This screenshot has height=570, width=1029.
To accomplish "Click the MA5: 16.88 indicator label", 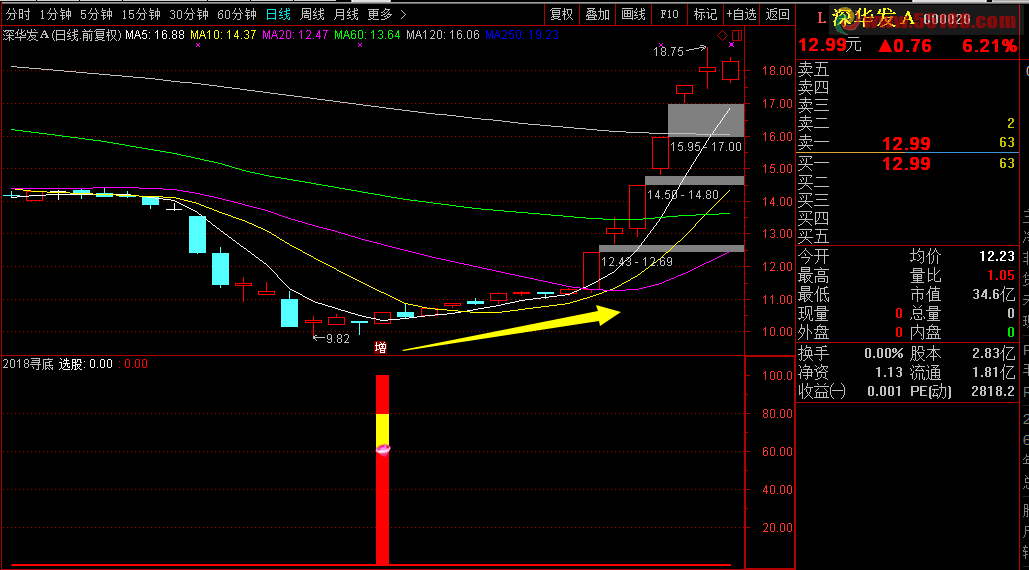I will tap(155, 35).
